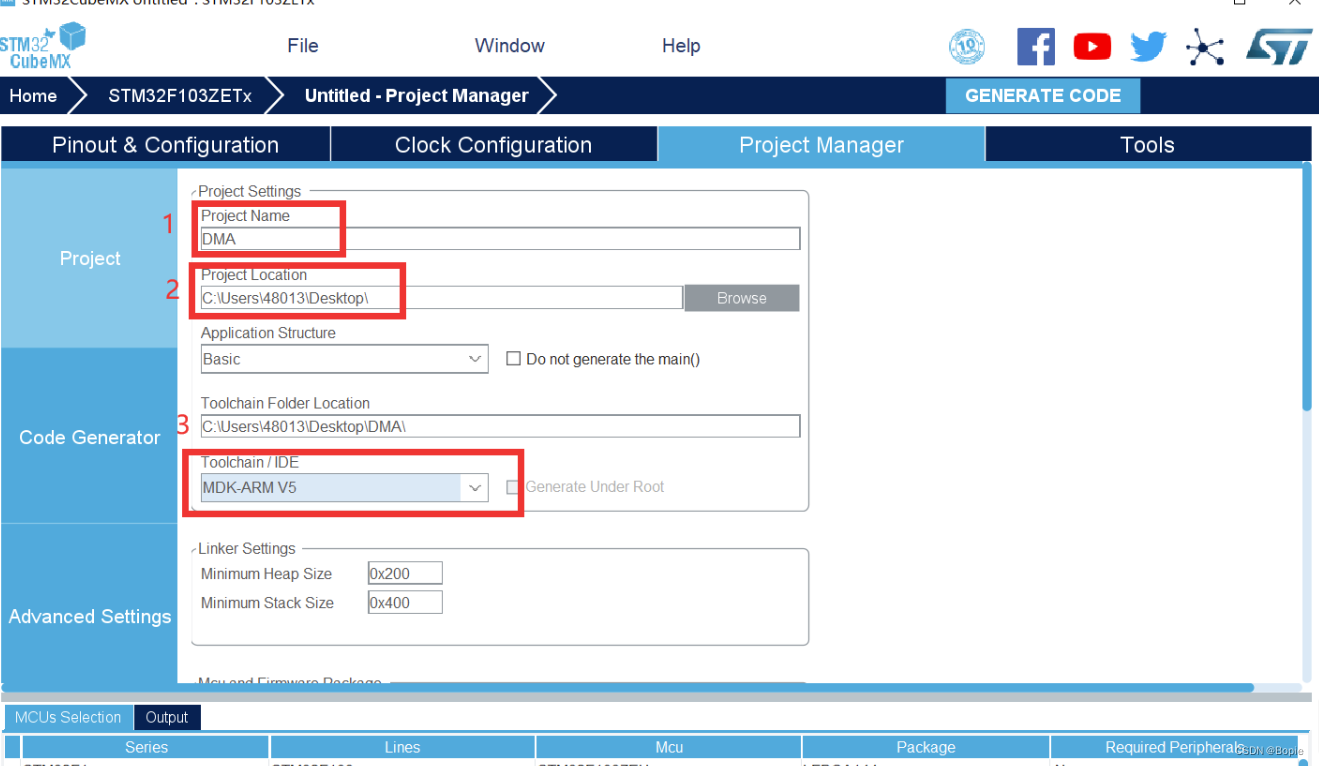Screen dimensions: 1319x766
Task: Open the YouTube icon link
Action: pyautogui.click(x=1092, y=47)
